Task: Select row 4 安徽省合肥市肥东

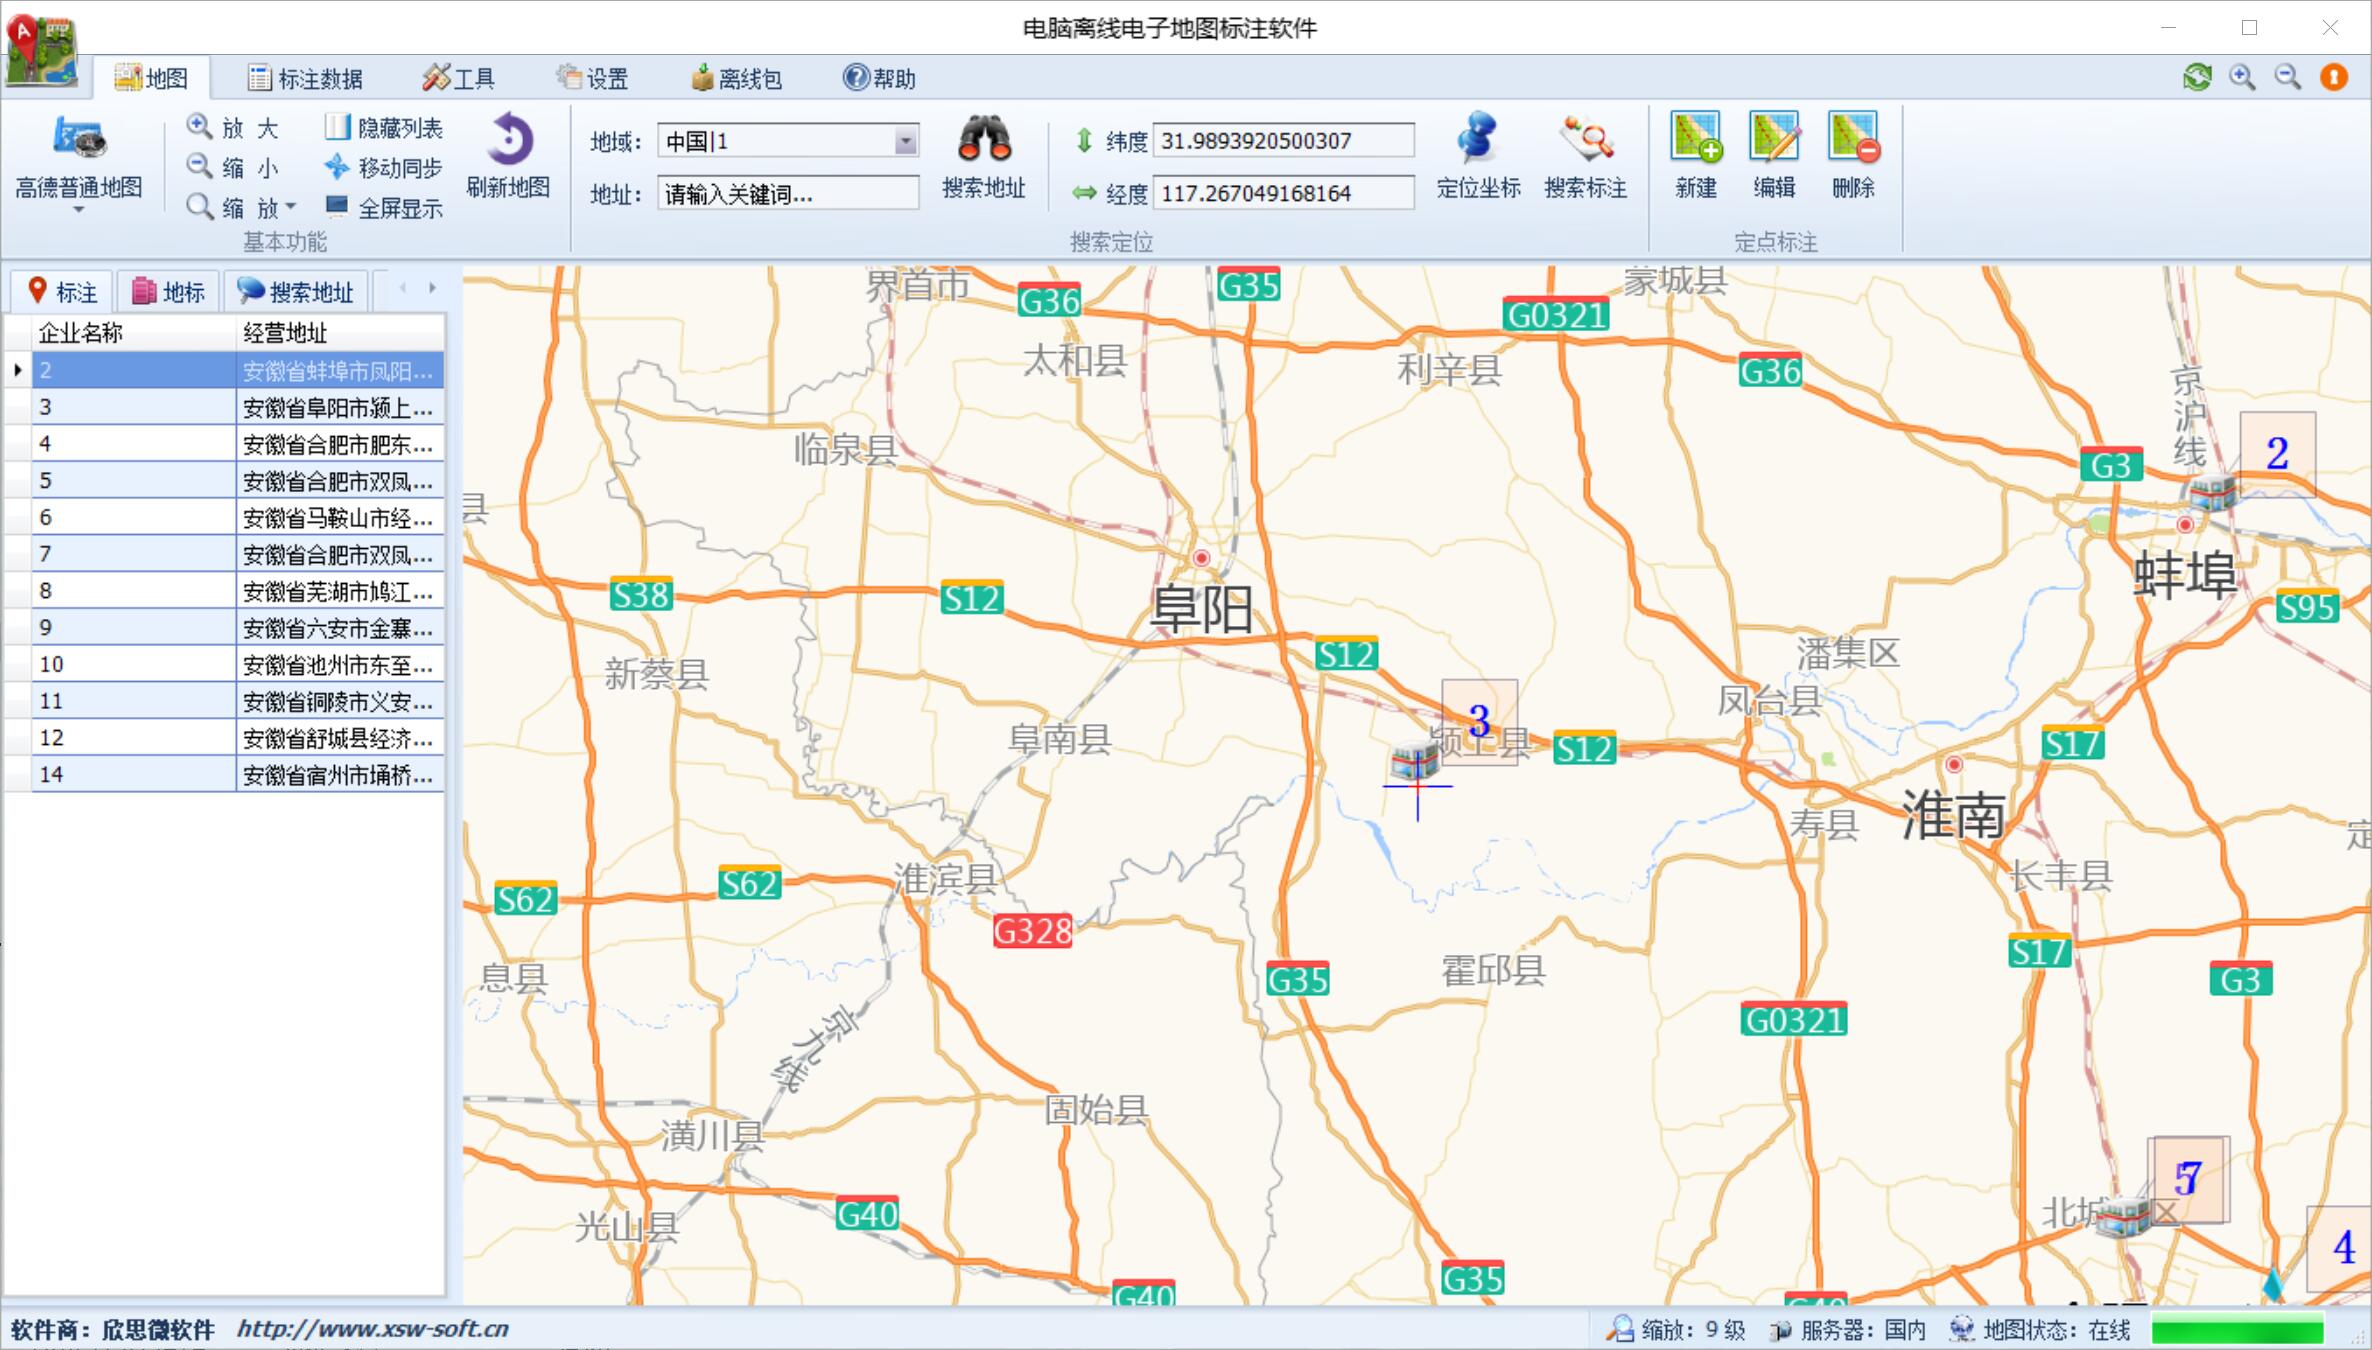Action: point(238,444)
